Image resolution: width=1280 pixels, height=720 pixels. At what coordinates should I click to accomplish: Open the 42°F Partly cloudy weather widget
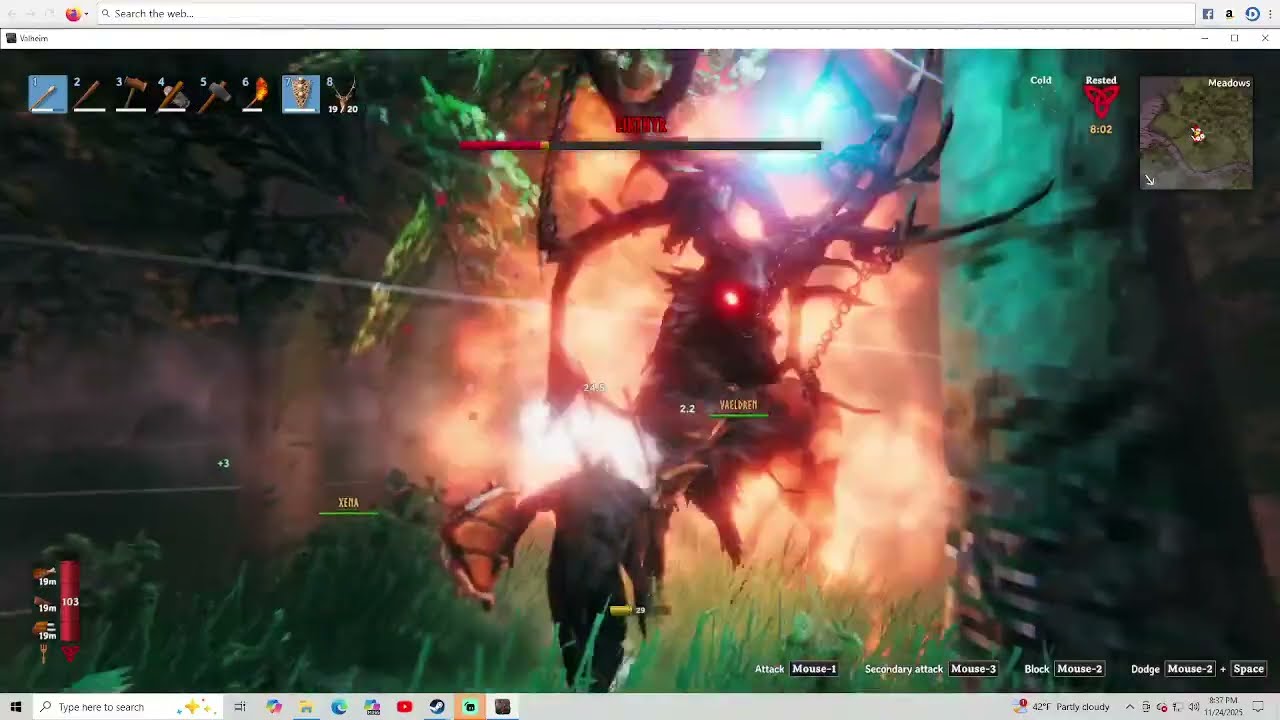coord(1062,707)
